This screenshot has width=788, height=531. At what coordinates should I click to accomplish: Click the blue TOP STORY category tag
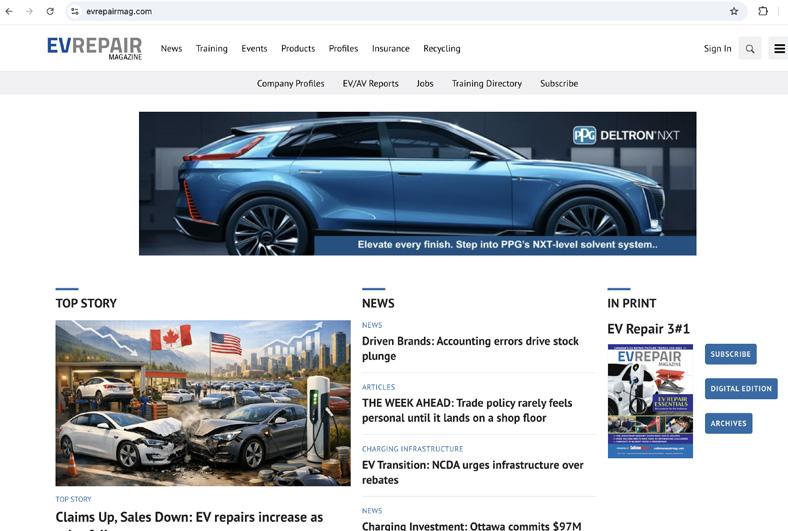pos(73,499)
